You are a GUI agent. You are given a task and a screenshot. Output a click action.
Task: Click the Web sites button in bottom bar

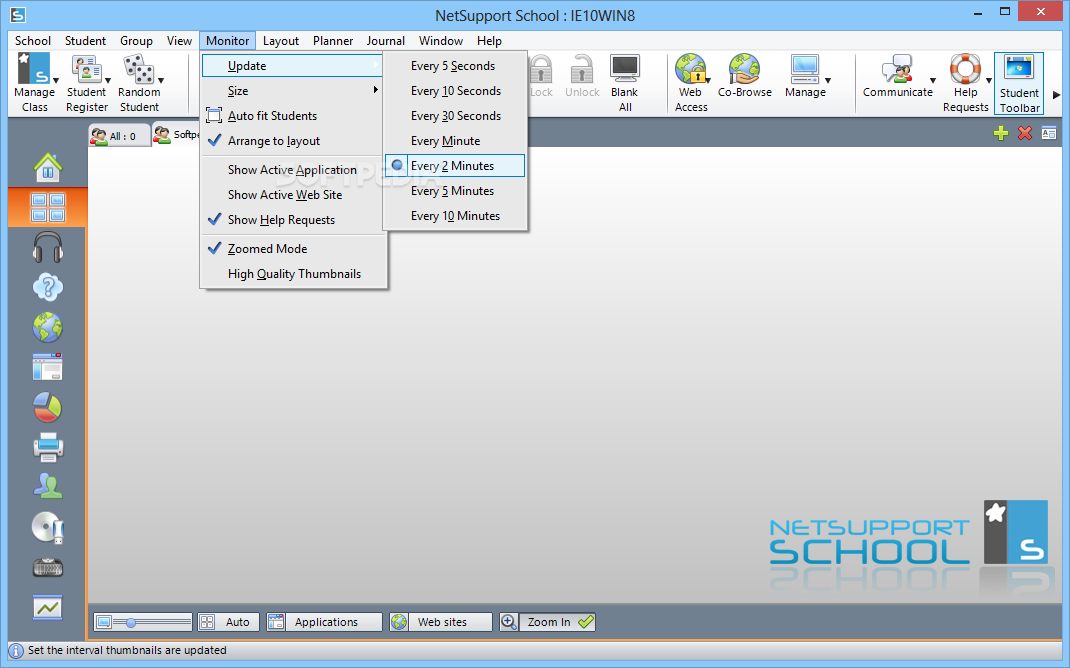(x=440, y=622)
